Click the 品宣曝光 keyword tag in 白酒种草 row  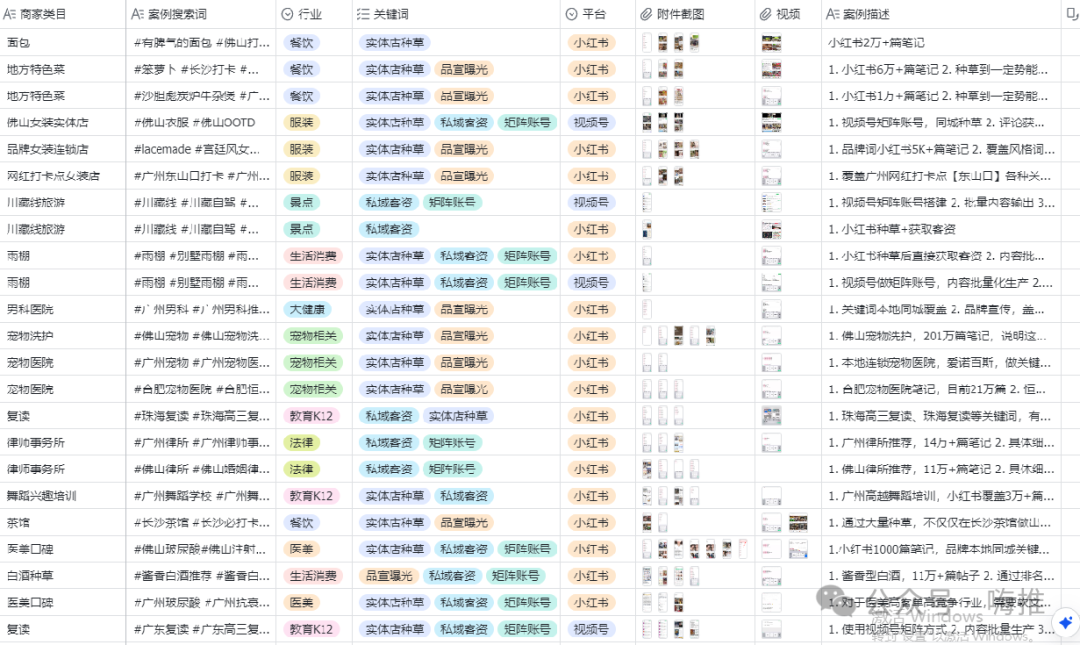(388, 576)
